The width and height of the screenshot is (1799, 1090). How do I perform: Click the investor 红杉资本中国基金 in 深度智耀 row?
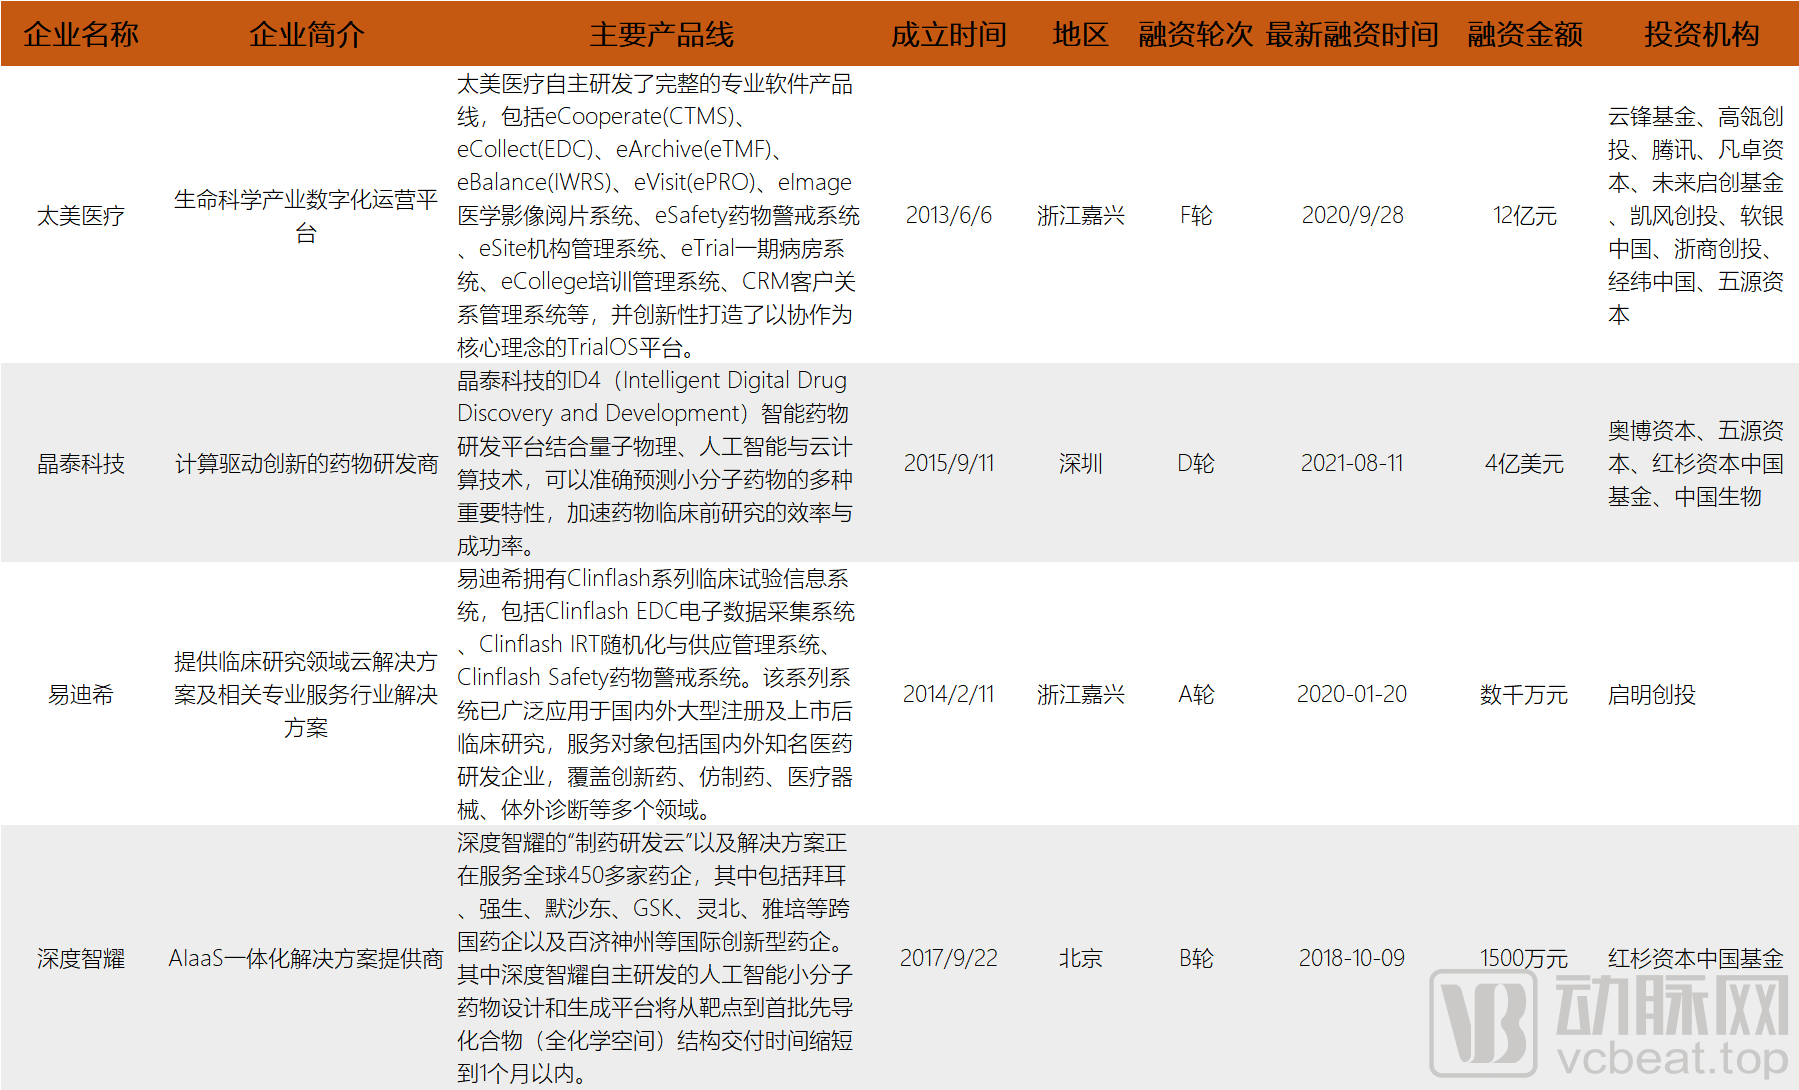tap(1695, 959)
